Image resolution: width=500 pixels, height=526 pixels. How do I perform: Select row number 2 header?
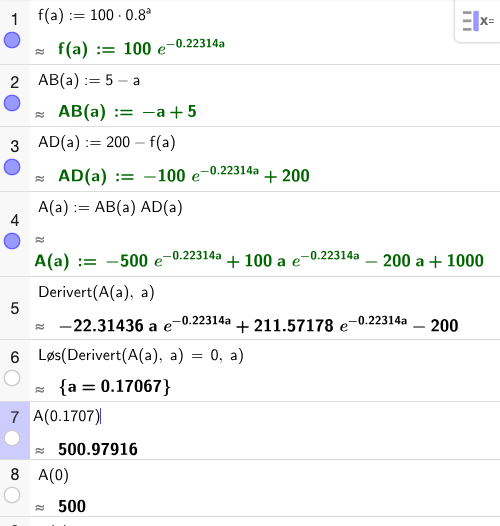coord(14,83)
